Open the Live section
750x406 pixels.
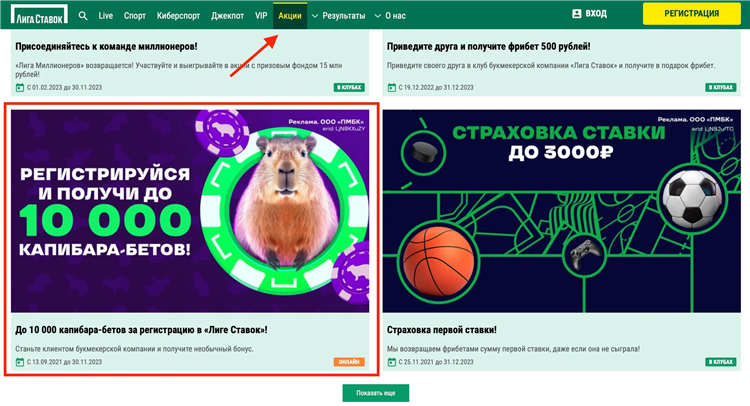(x=106, y=16)
